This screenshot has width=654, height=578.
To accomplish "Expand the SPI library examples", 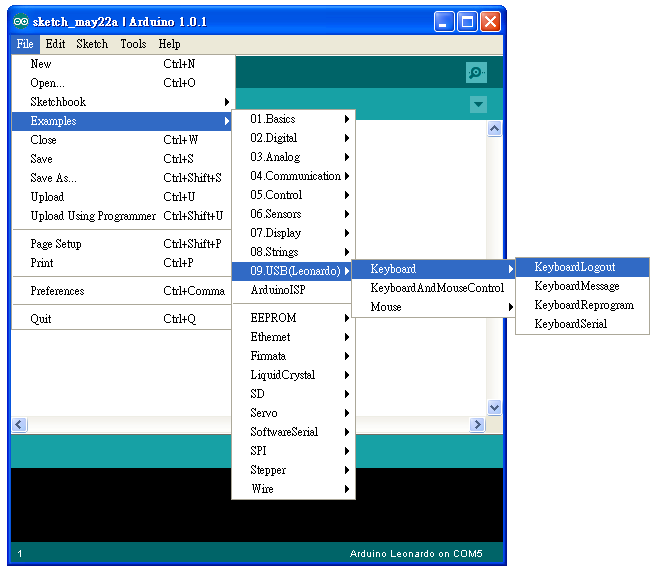I will click(x=294, y=451).
